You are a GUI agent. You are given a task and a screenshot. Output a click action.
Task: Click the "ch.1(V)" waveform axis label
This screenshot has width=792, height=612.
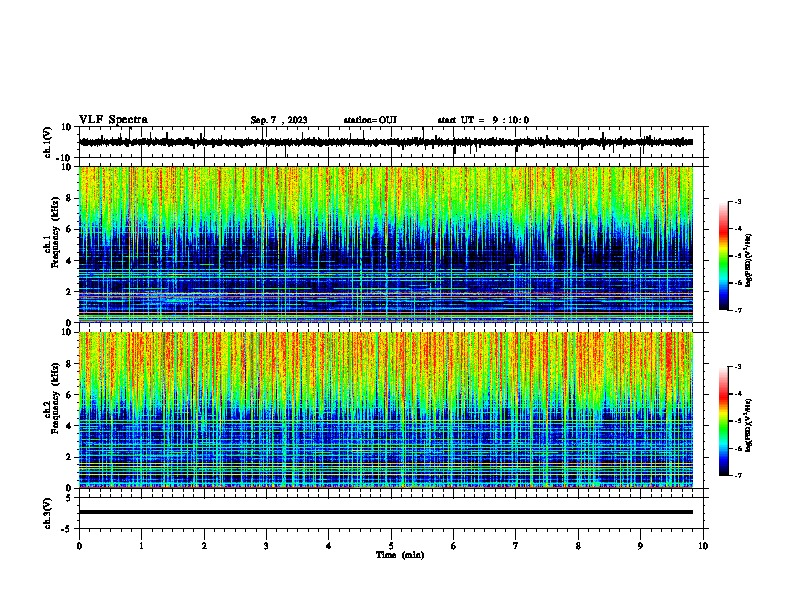click(48, 142)
